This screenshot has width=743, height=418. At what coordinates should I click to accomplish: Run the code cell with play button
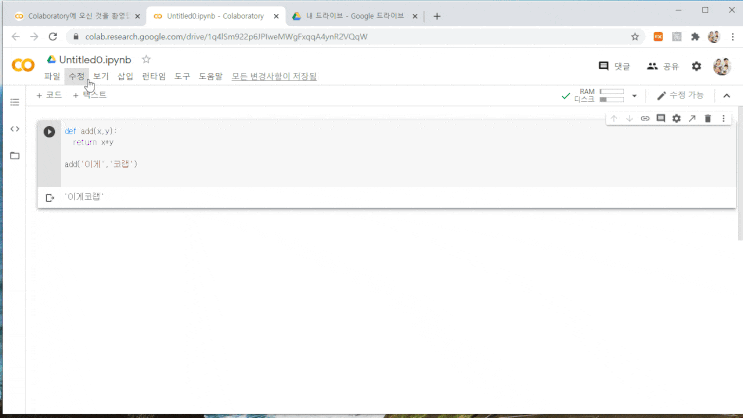tap(49, 132)
